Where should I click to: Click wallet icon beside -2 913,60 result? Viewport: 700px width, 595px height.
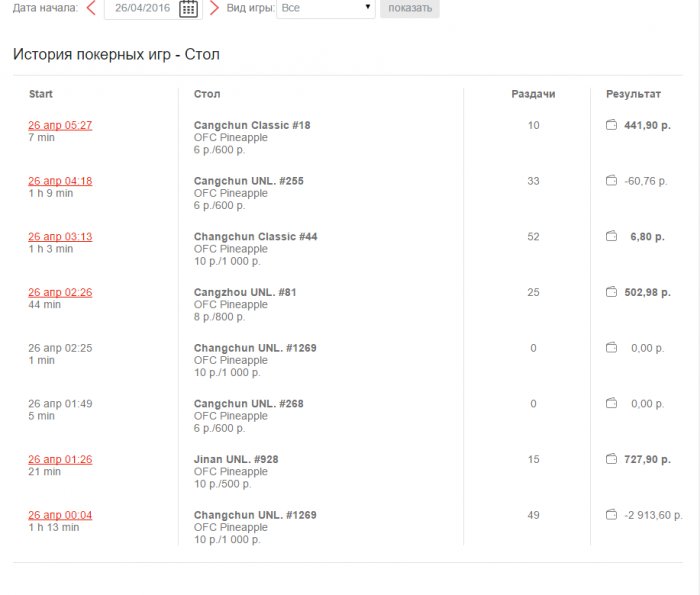612,515
